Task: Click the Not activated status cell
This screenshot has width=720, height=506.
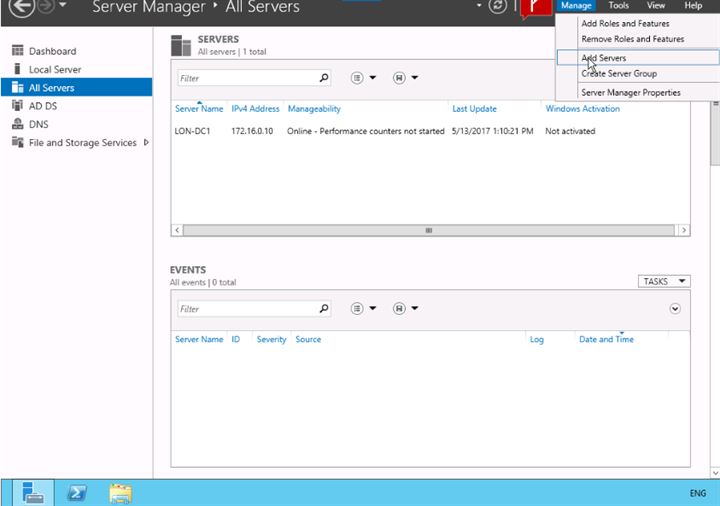Action: point(570,131)
